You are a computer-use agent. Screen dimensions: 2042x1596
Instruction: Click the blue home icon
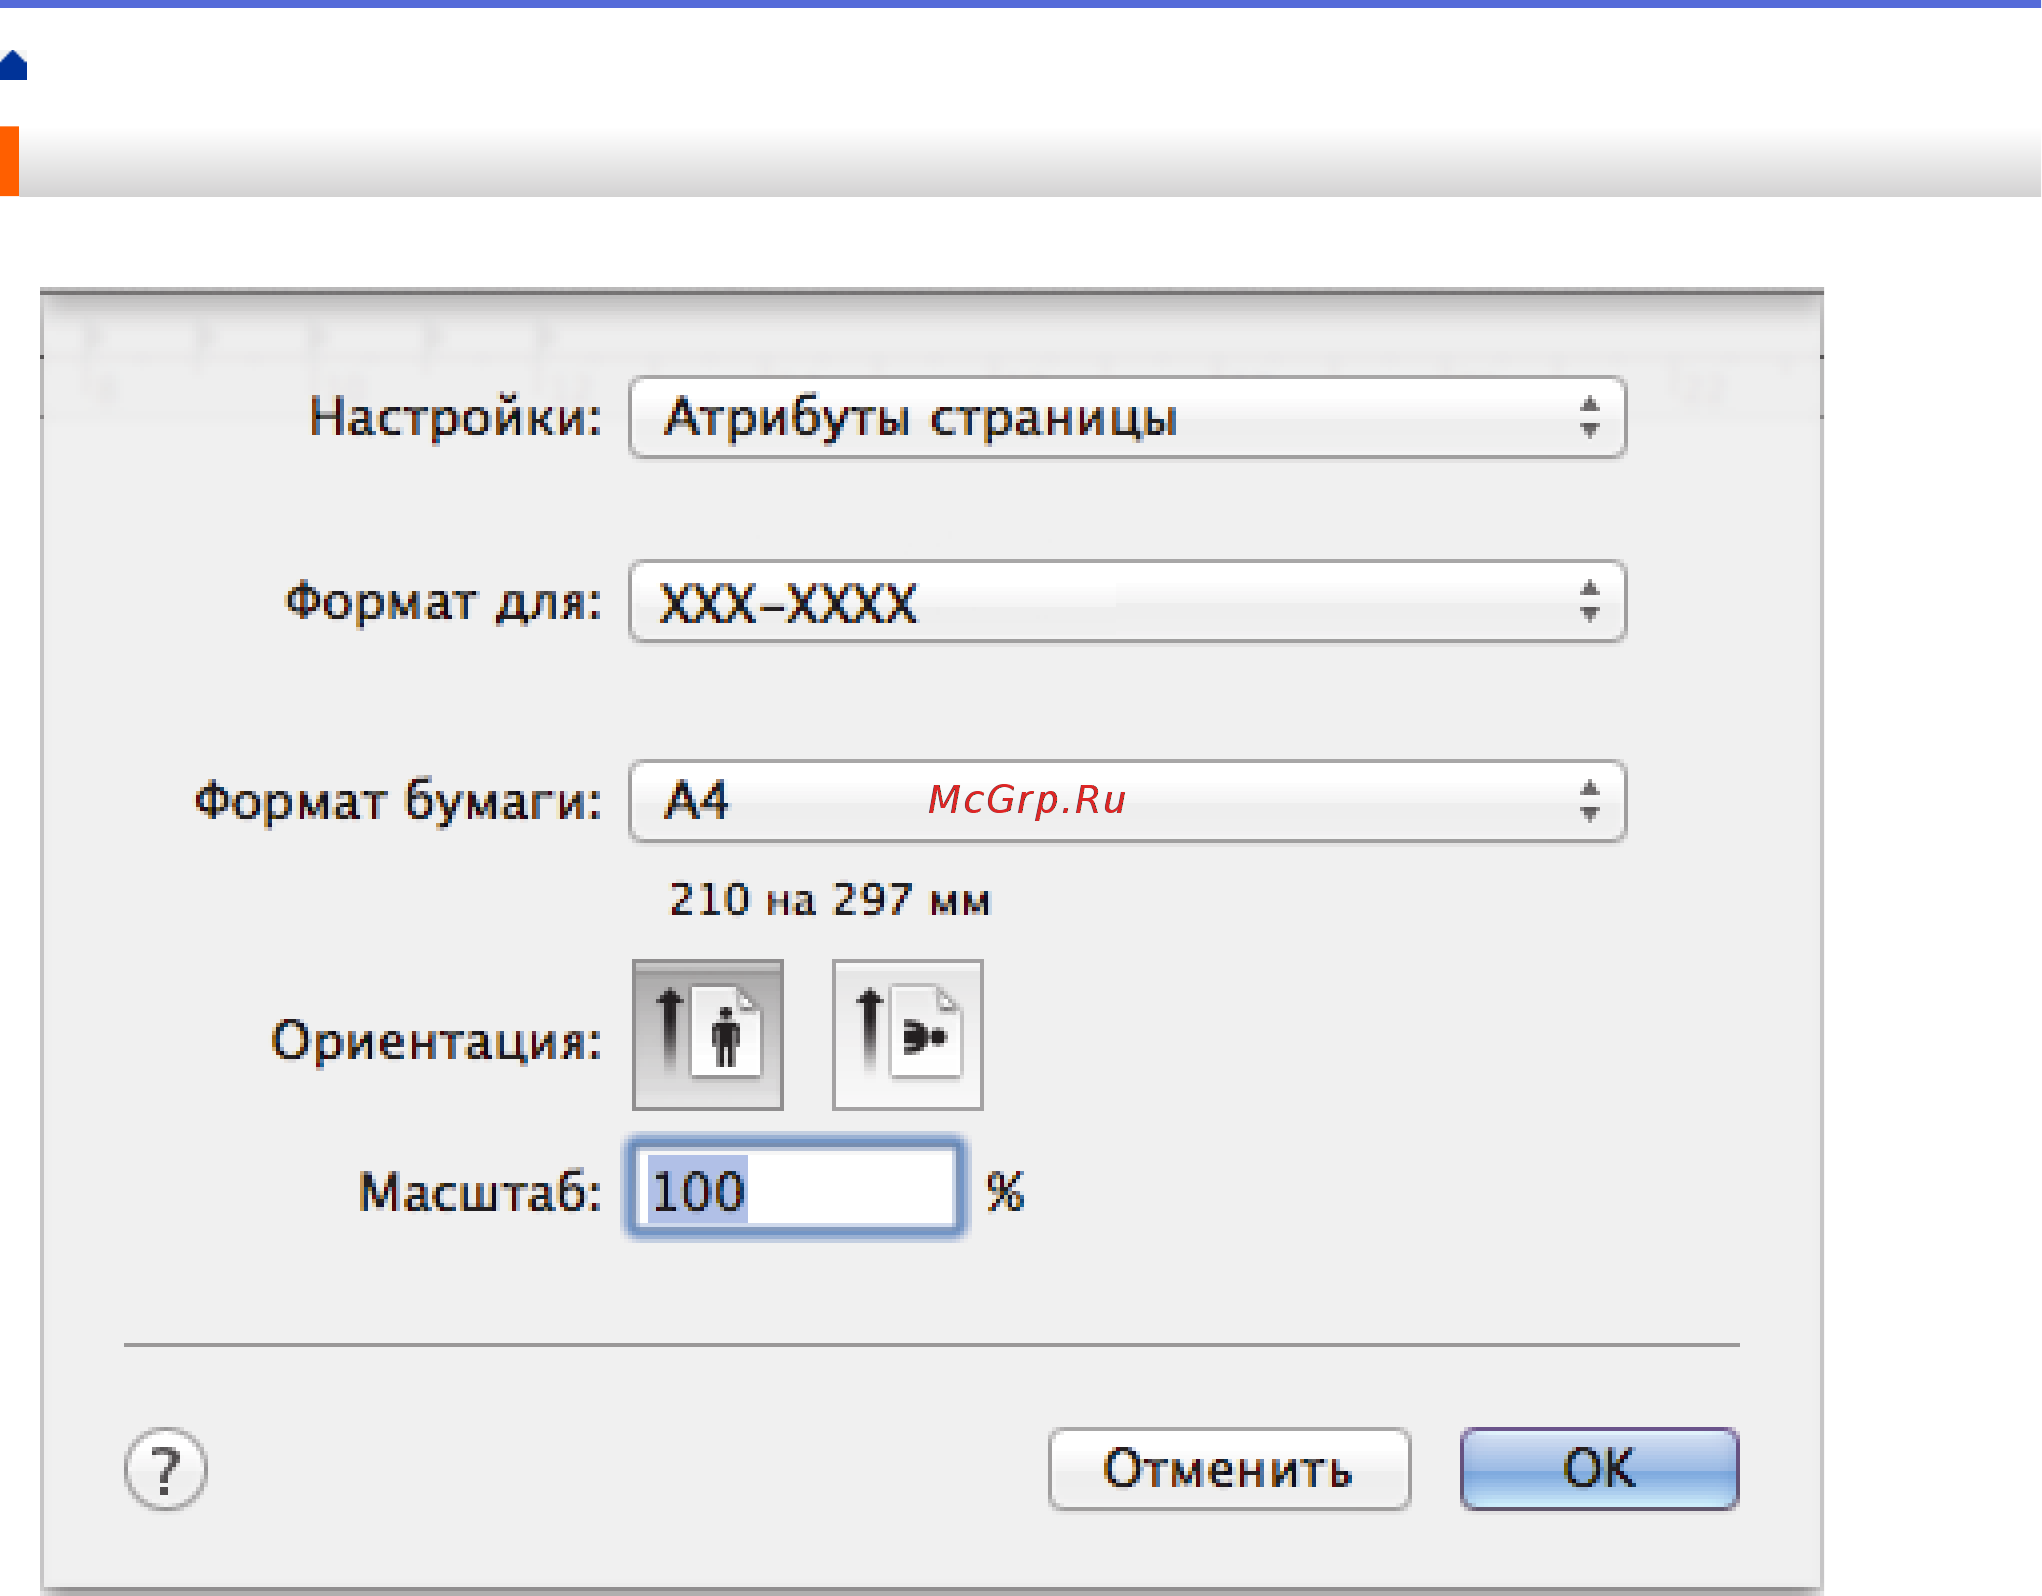[x=13, y=66]
